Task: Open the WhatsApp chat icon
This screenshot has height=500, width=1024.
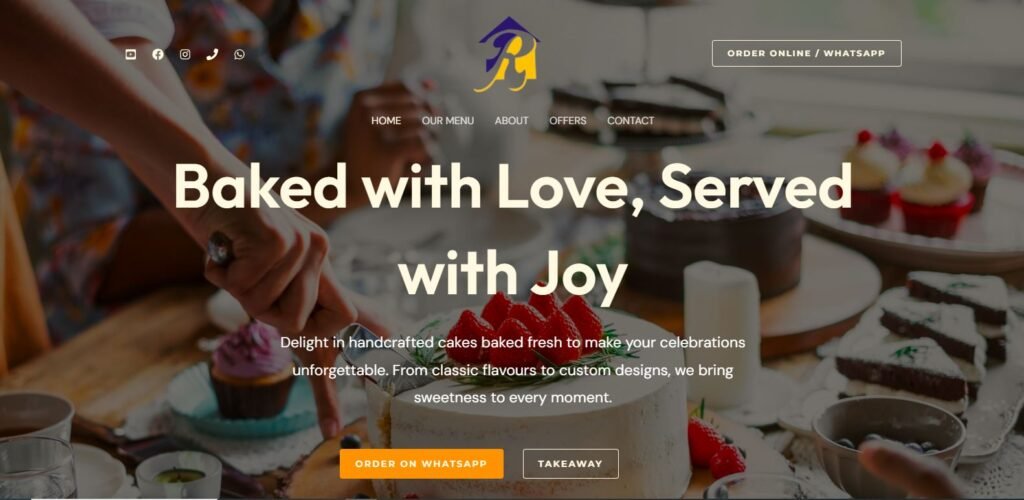Action: click(x=240, y=54)
